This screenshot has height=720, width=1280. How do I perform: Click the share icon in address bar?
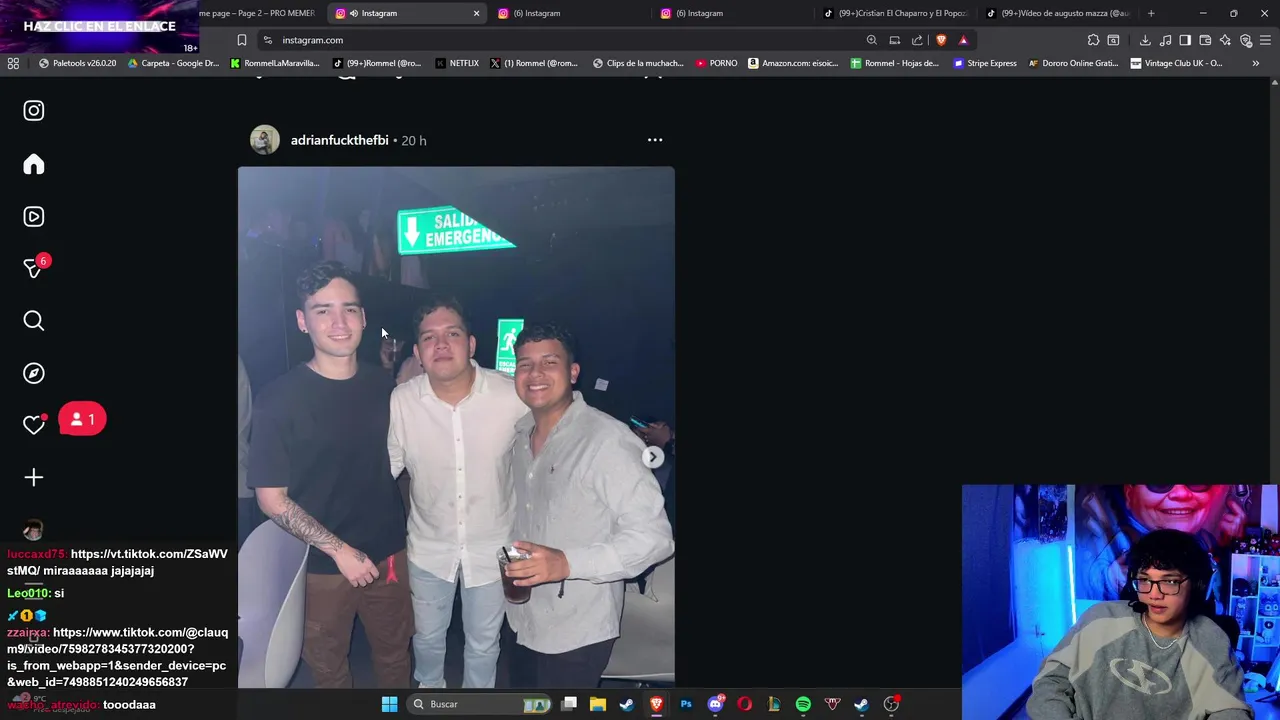coord(917,40)
